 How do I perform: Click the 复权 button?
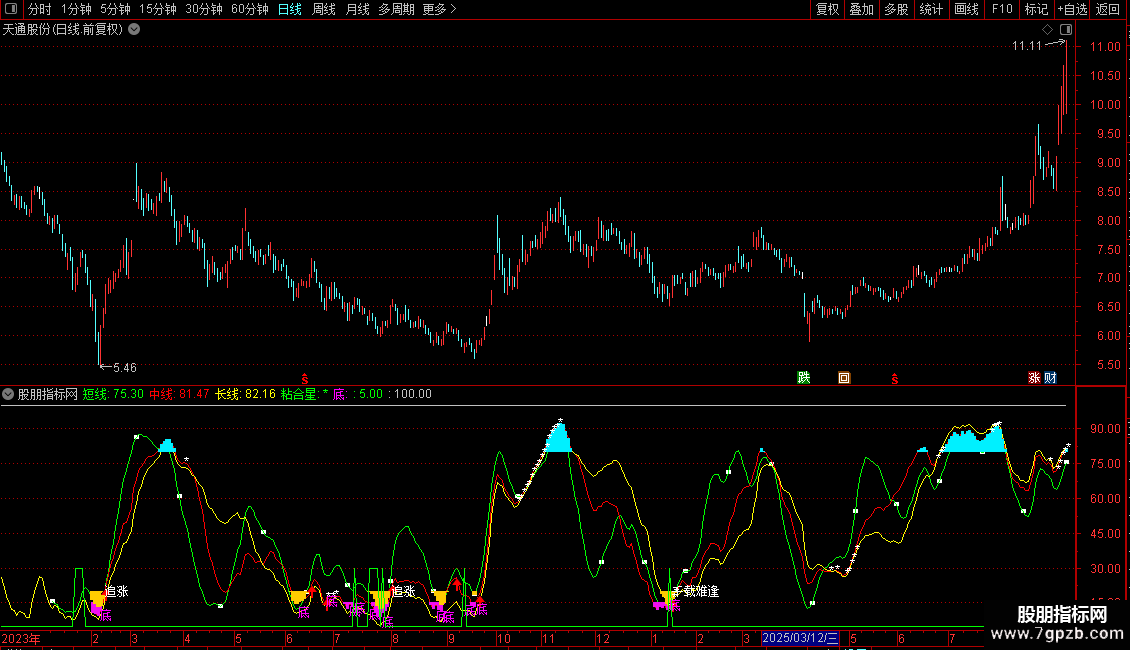click(x=827, y=9)
